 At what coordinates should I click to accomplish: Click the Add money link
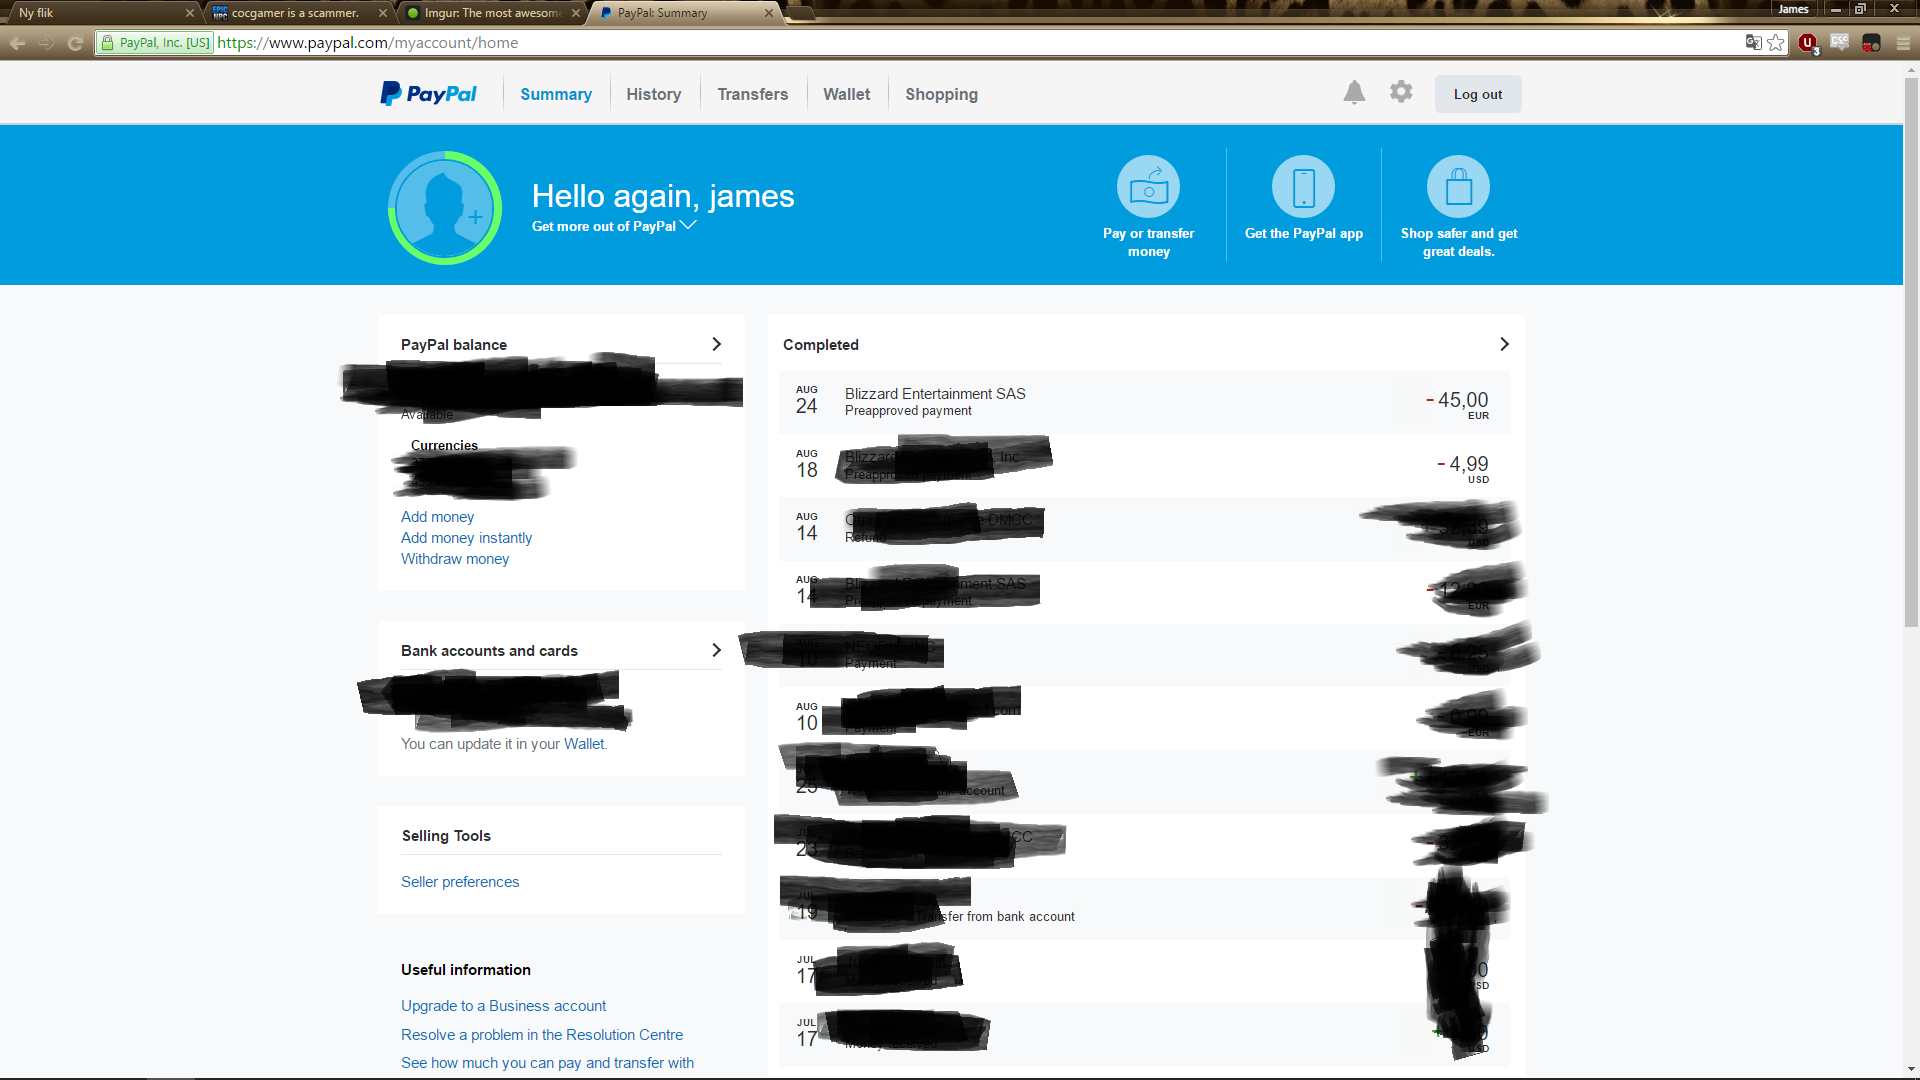click(x=438, y=517)
